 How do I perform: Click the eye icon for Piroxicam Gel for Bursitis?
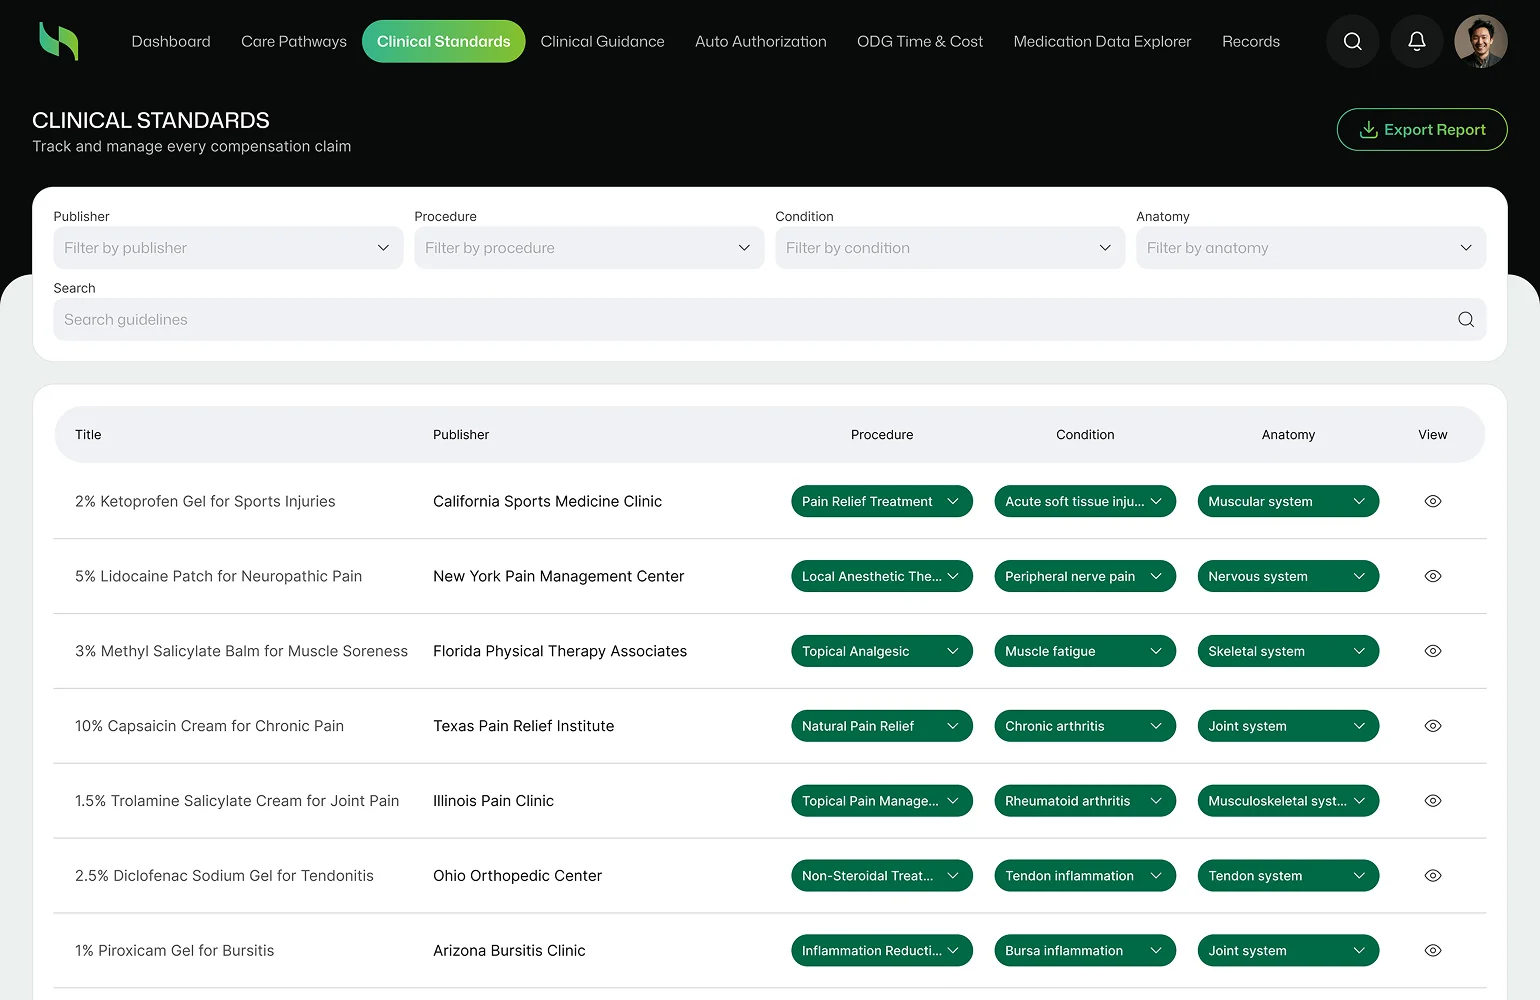pos(1432,950)
